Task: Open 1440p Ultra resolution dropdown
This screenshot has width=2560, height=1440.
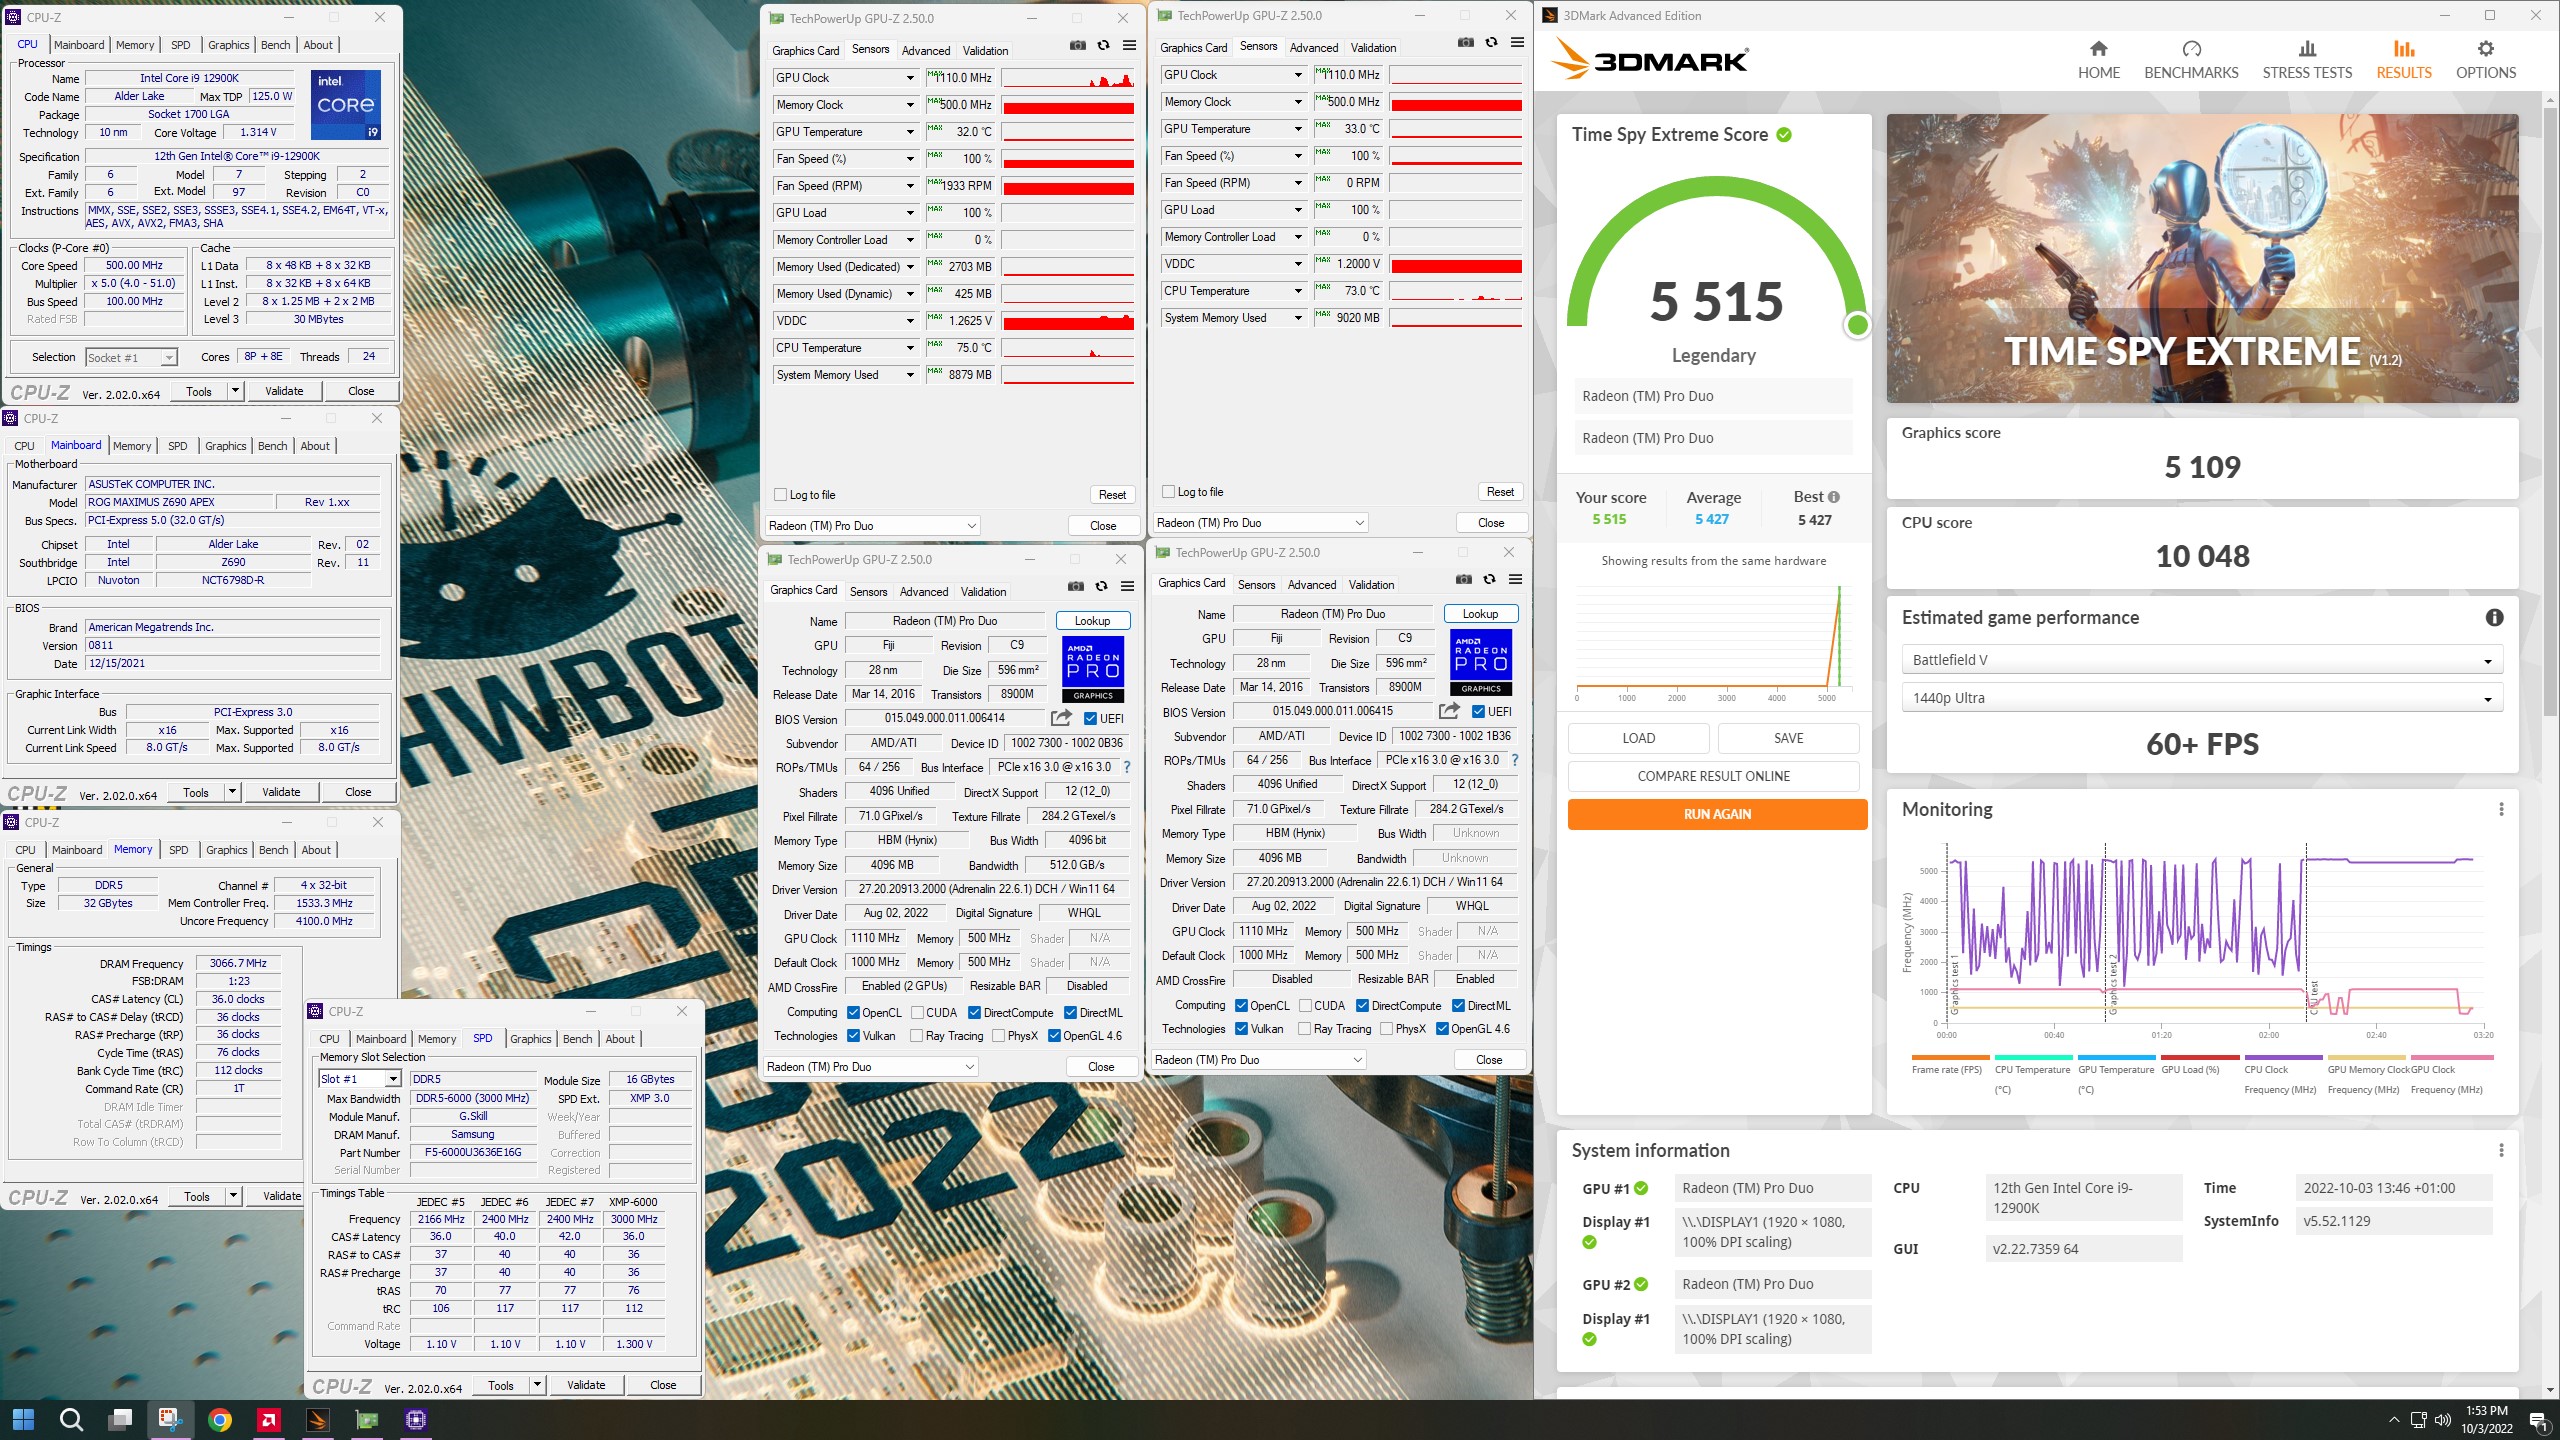Action: click(2201, 698)
